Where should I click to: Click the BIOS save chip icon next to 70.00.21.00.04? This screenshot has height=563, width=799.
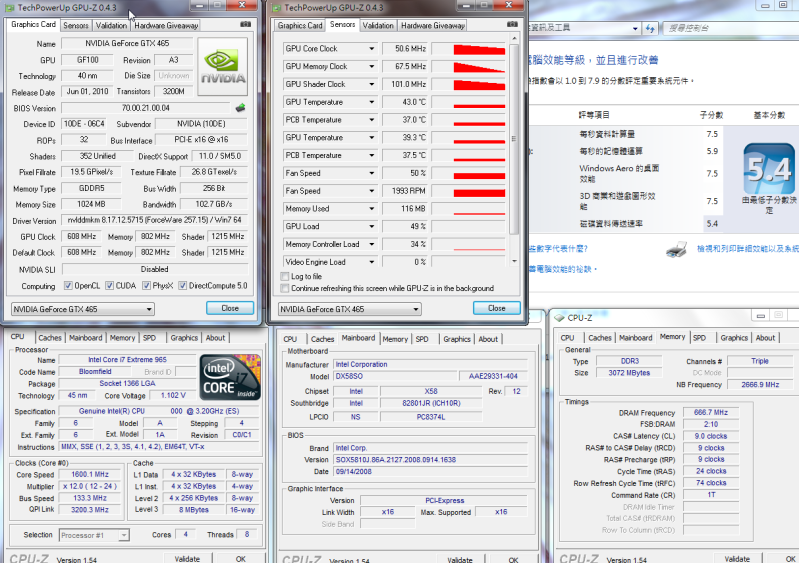coord(241,108)
